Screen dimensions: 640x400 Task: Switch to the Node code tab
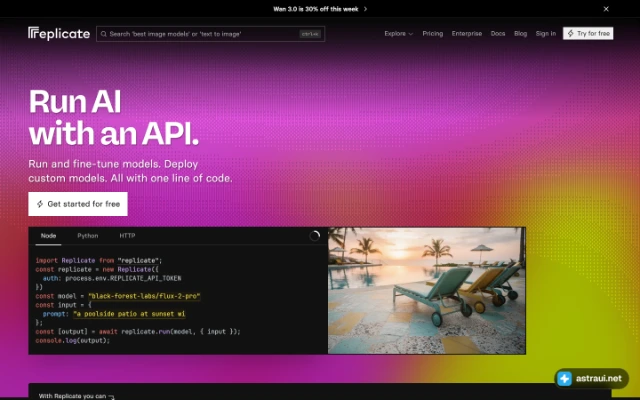[48, 236]
